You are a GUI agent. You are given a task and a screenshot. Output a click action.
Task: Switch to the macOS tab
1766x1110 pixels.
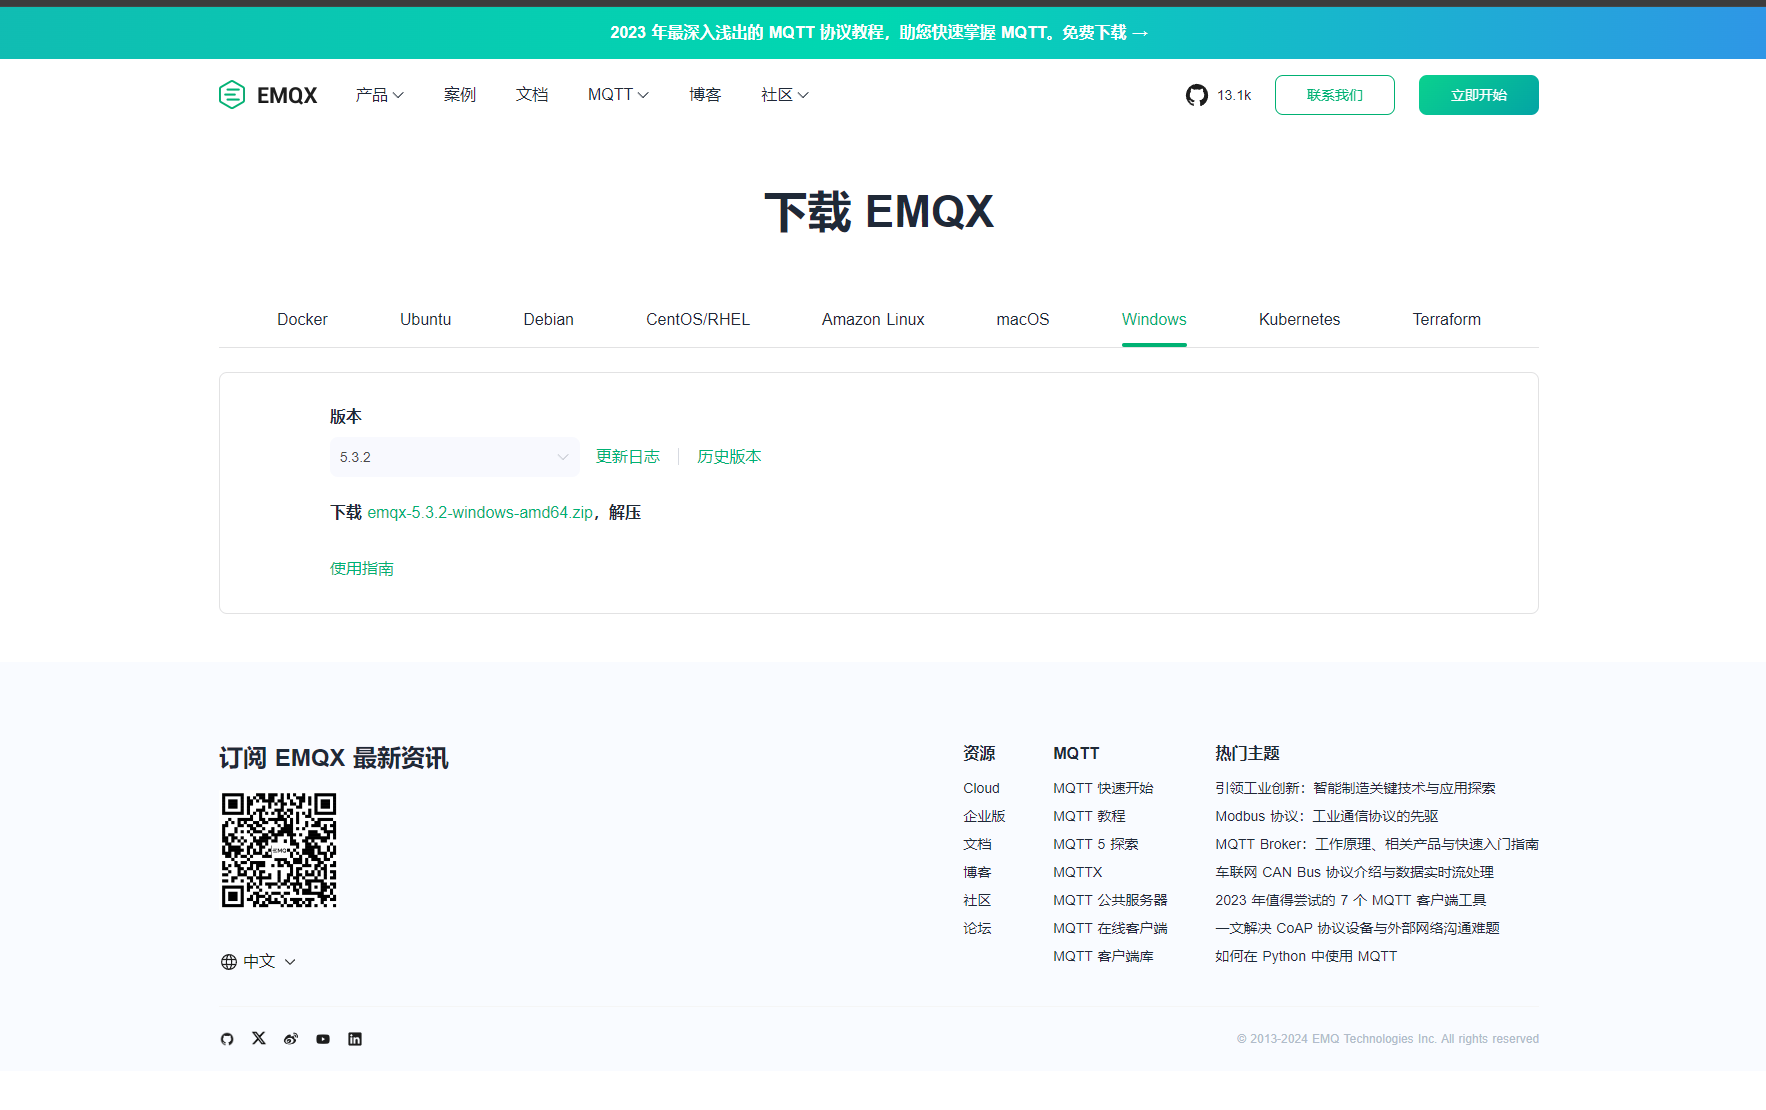tap(1022, 320)
